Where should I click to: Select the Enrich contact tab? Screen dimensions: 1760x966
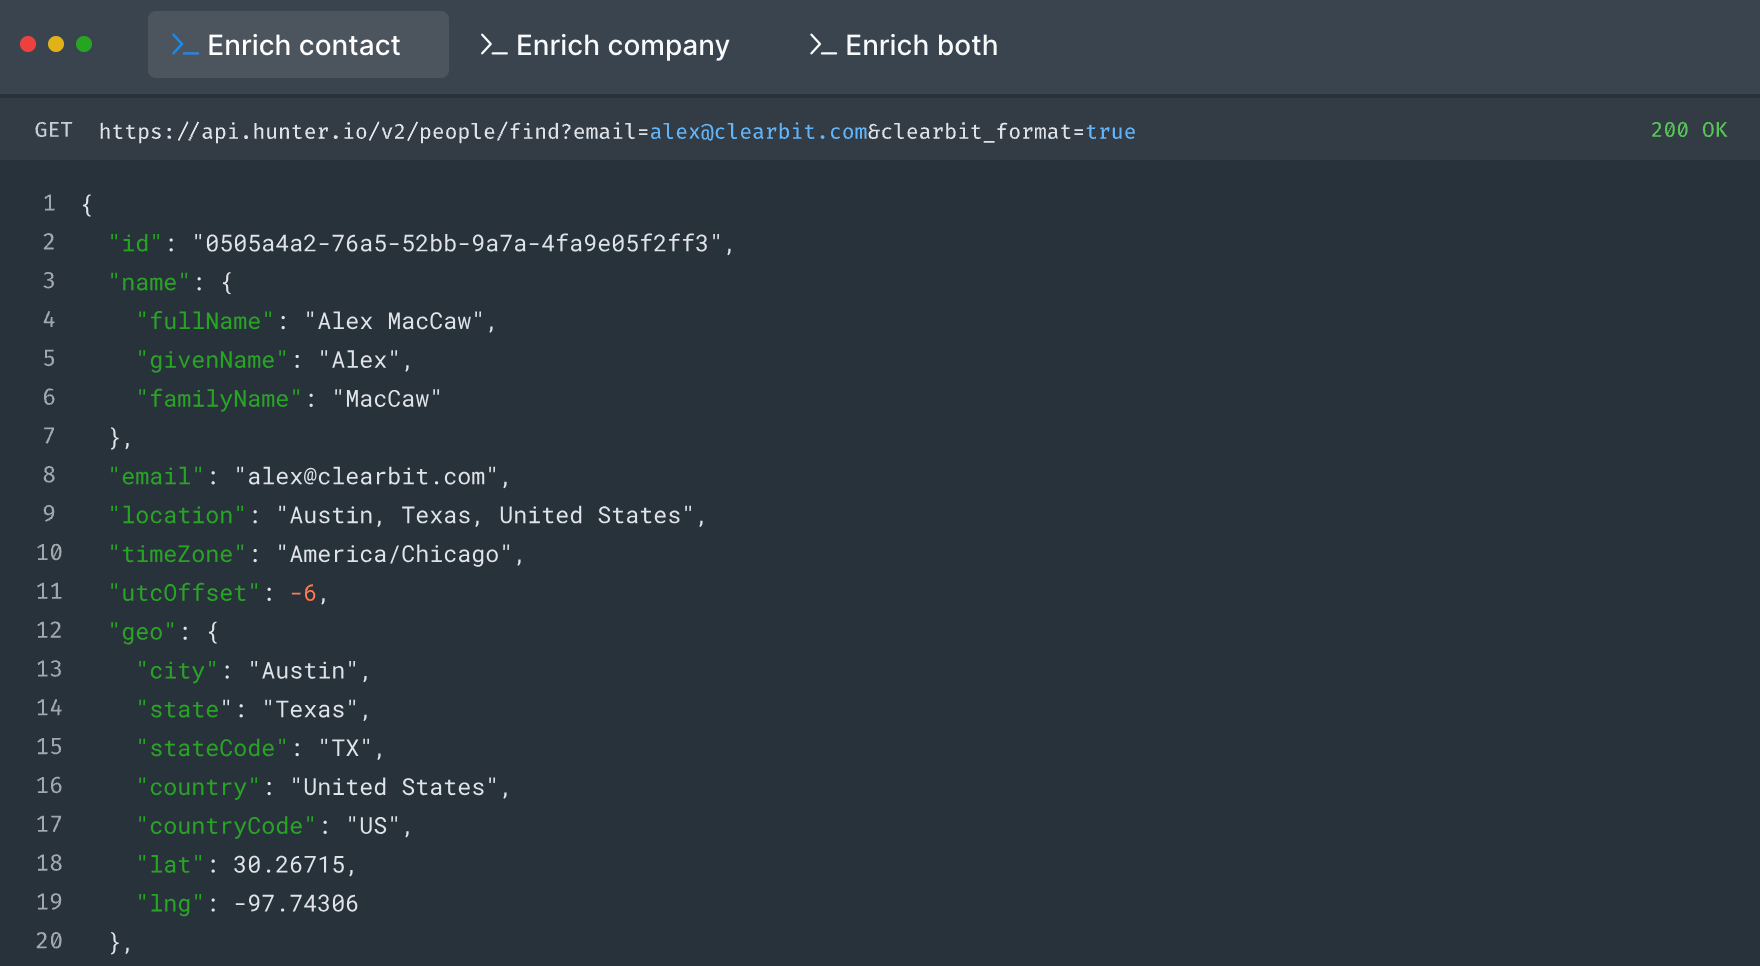point(298,44)
